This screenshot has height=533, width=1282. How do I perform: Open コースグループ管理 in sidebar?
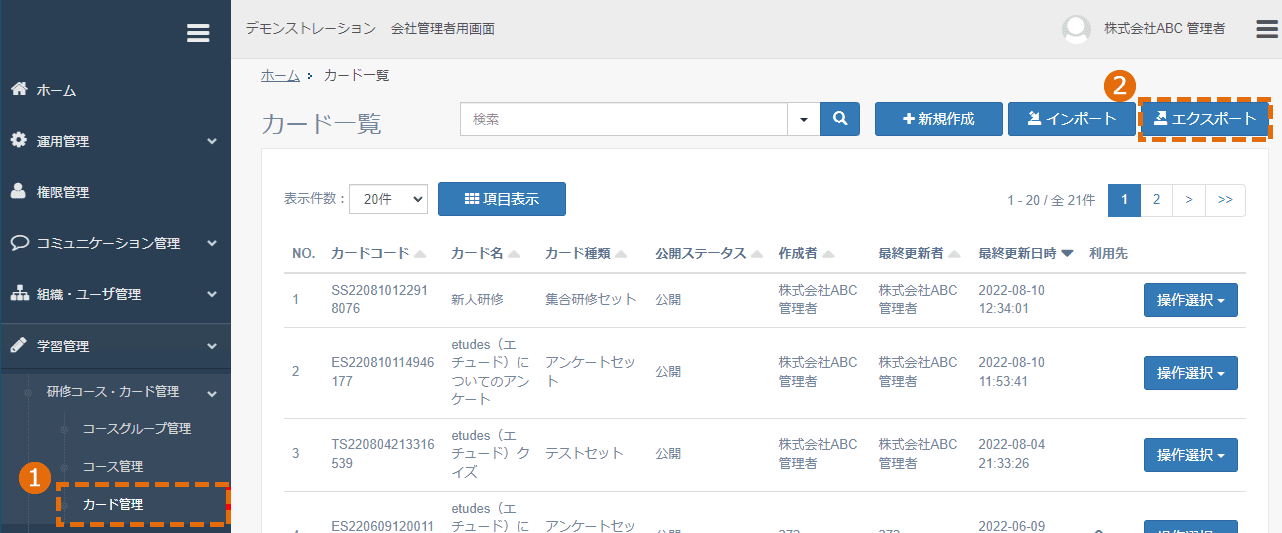pos(137,428)
